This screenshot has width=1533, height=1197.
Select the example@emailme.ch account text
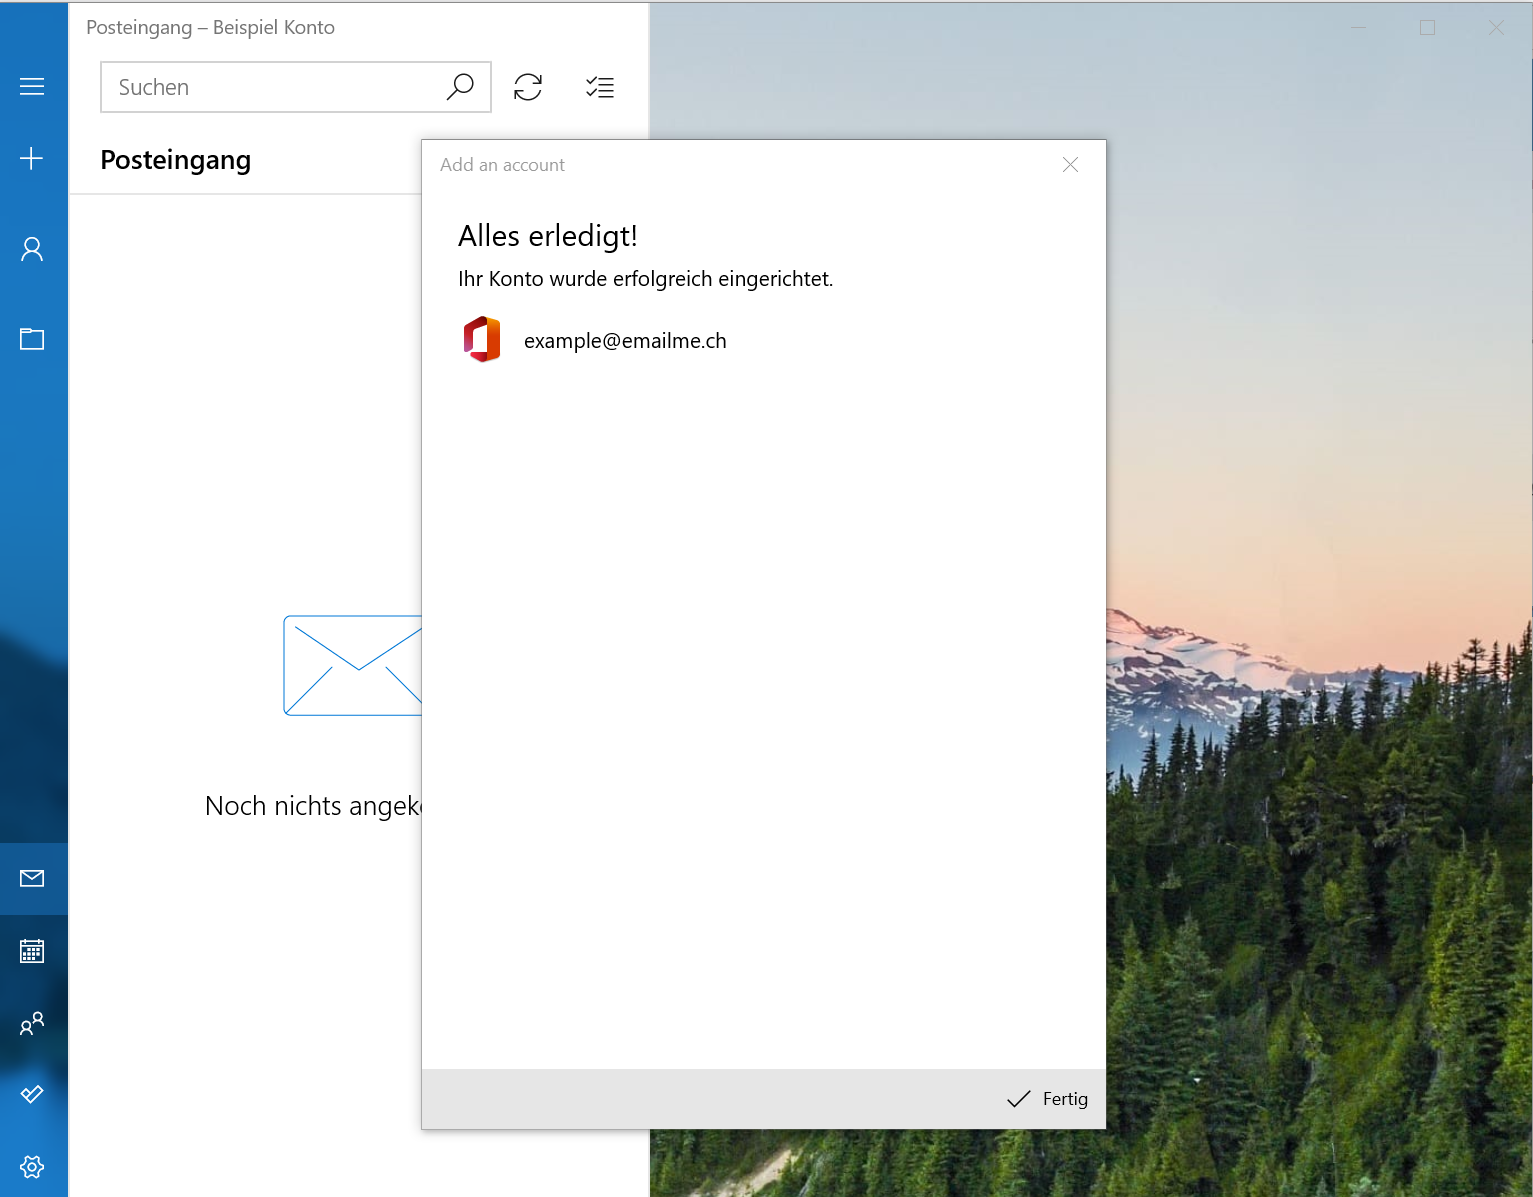(625, 341)
